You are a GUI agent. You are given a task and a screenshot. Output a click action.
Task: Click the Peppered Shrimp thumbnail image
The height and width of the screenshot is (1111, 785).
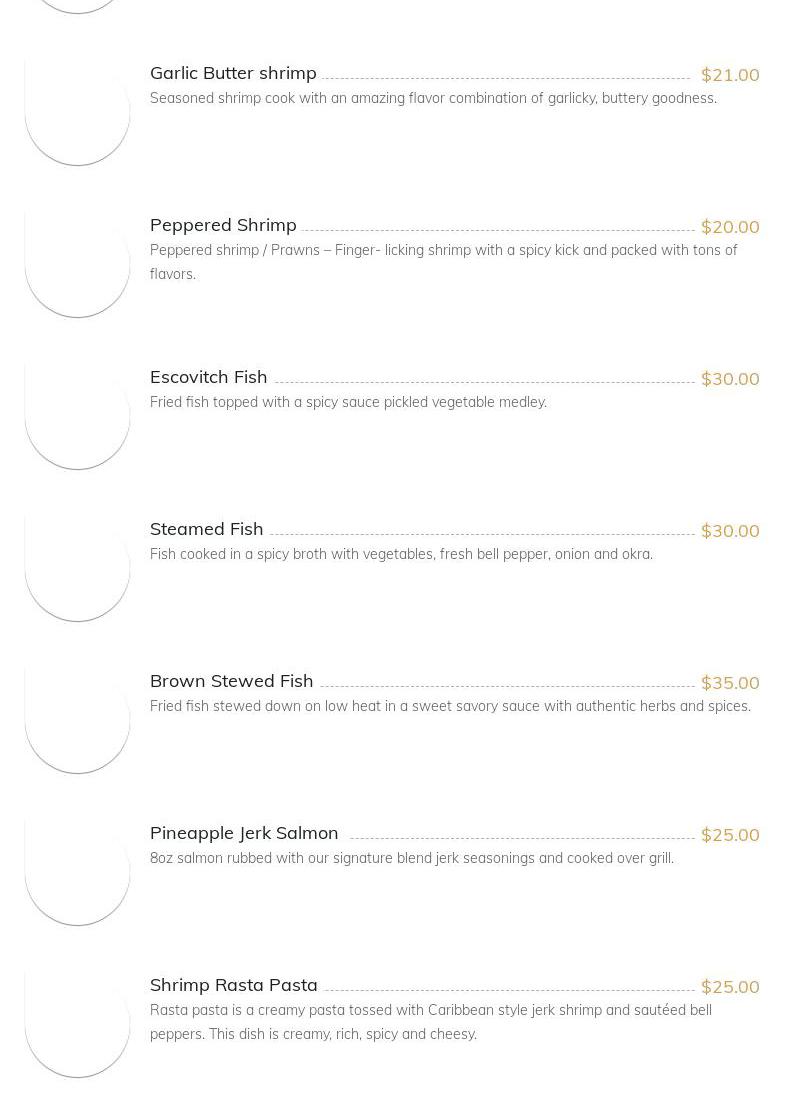click(x=77, y=265)
